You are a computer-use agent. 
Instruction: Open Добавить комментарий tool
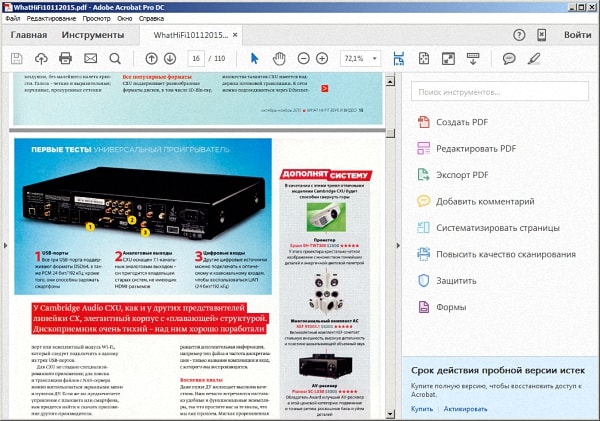476,201
